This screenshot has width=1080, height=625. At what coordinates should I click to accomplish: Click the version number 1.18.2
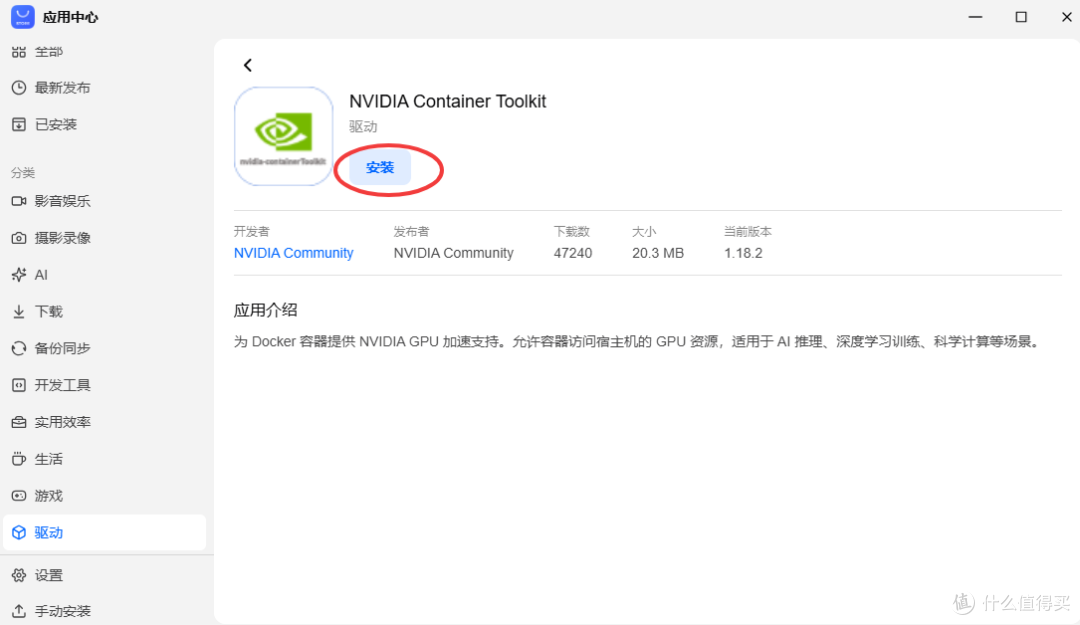[x=743, y=253]
